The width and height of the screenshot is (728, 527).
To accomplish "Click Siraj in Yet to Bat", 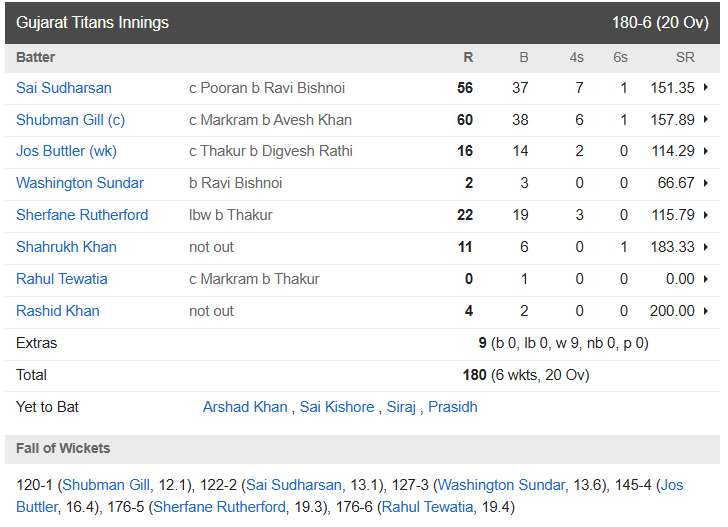I will (x=401, y=407).
